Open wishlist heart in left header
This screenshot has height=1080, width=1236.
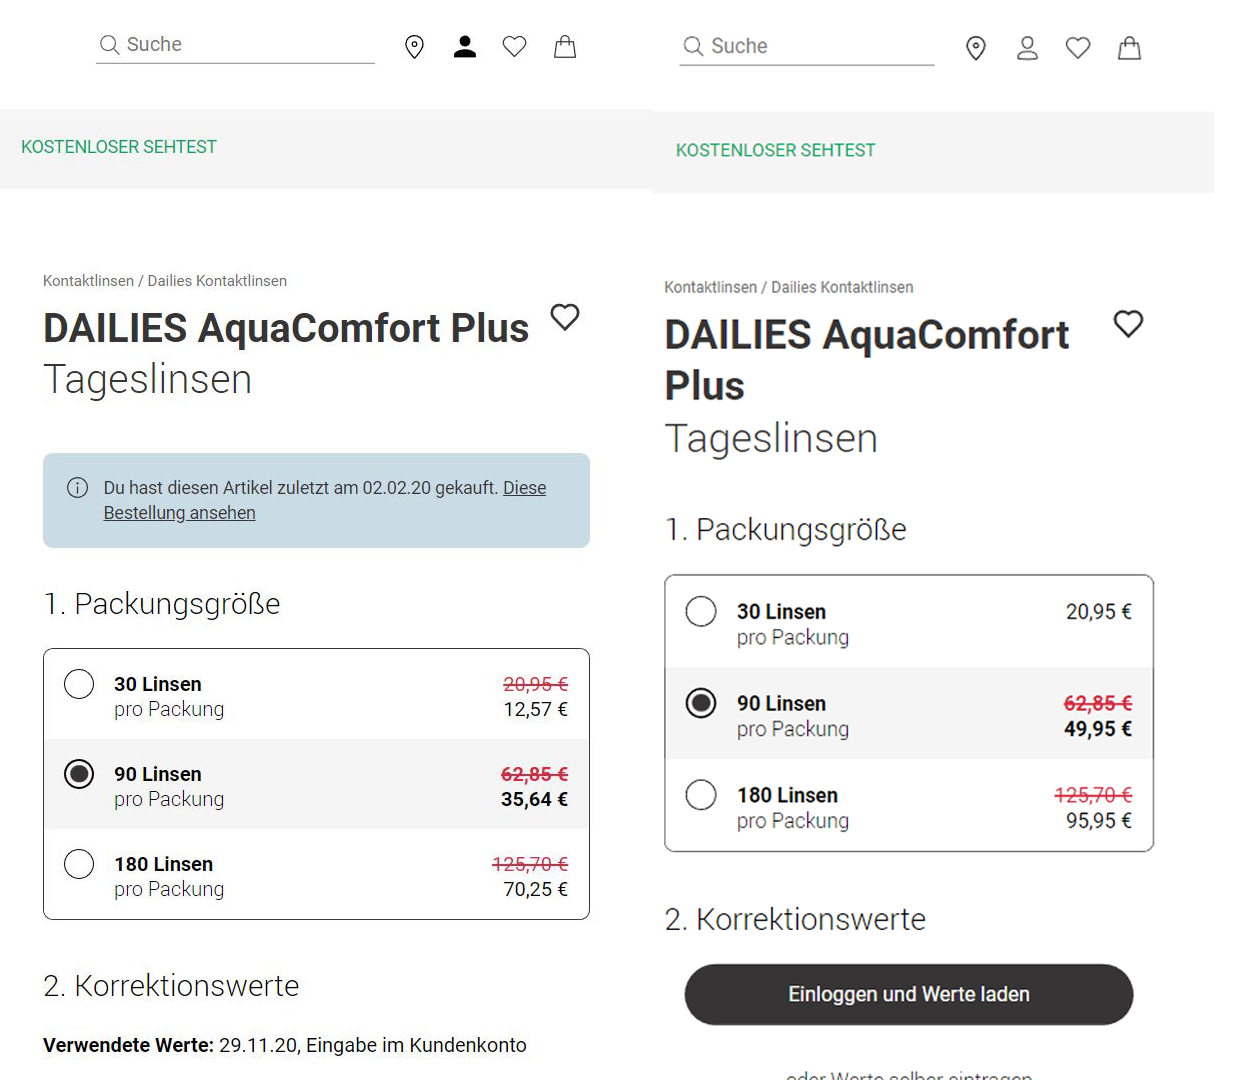[514, 46]
